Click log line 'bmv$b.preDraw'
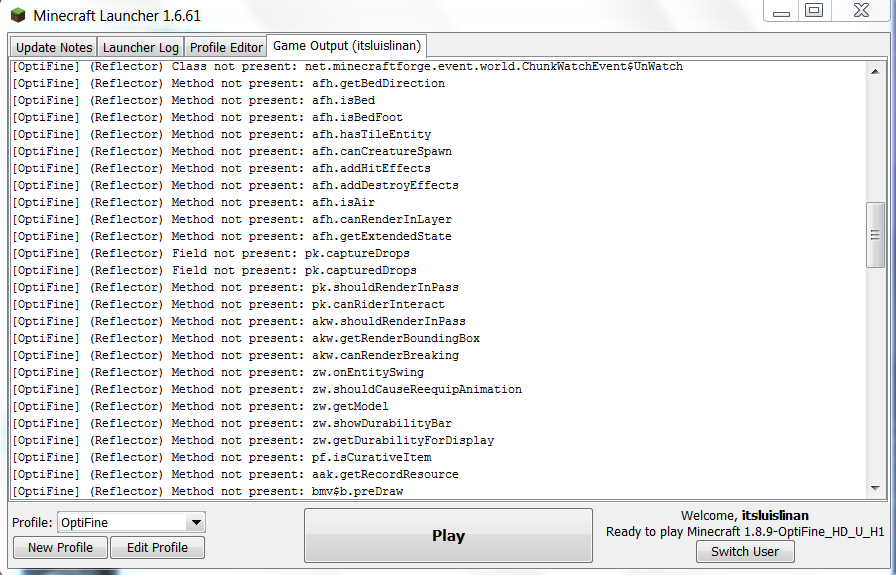Screen dimensions: 896x575 tap(207, 492)
